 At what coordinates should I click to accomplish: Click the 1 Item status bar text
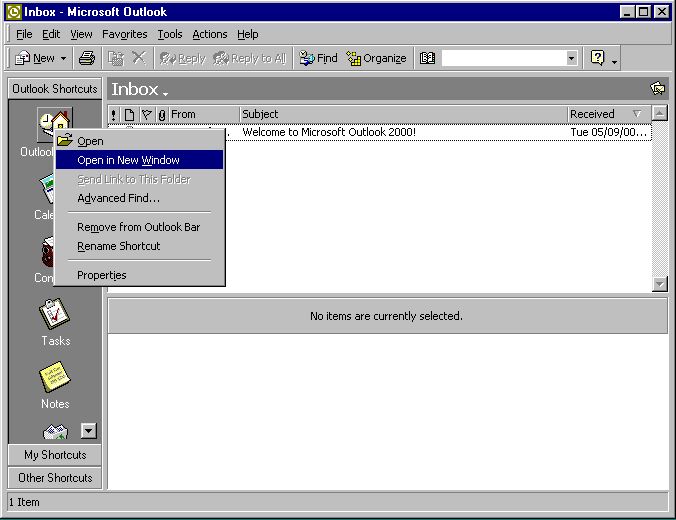point(24,502)
